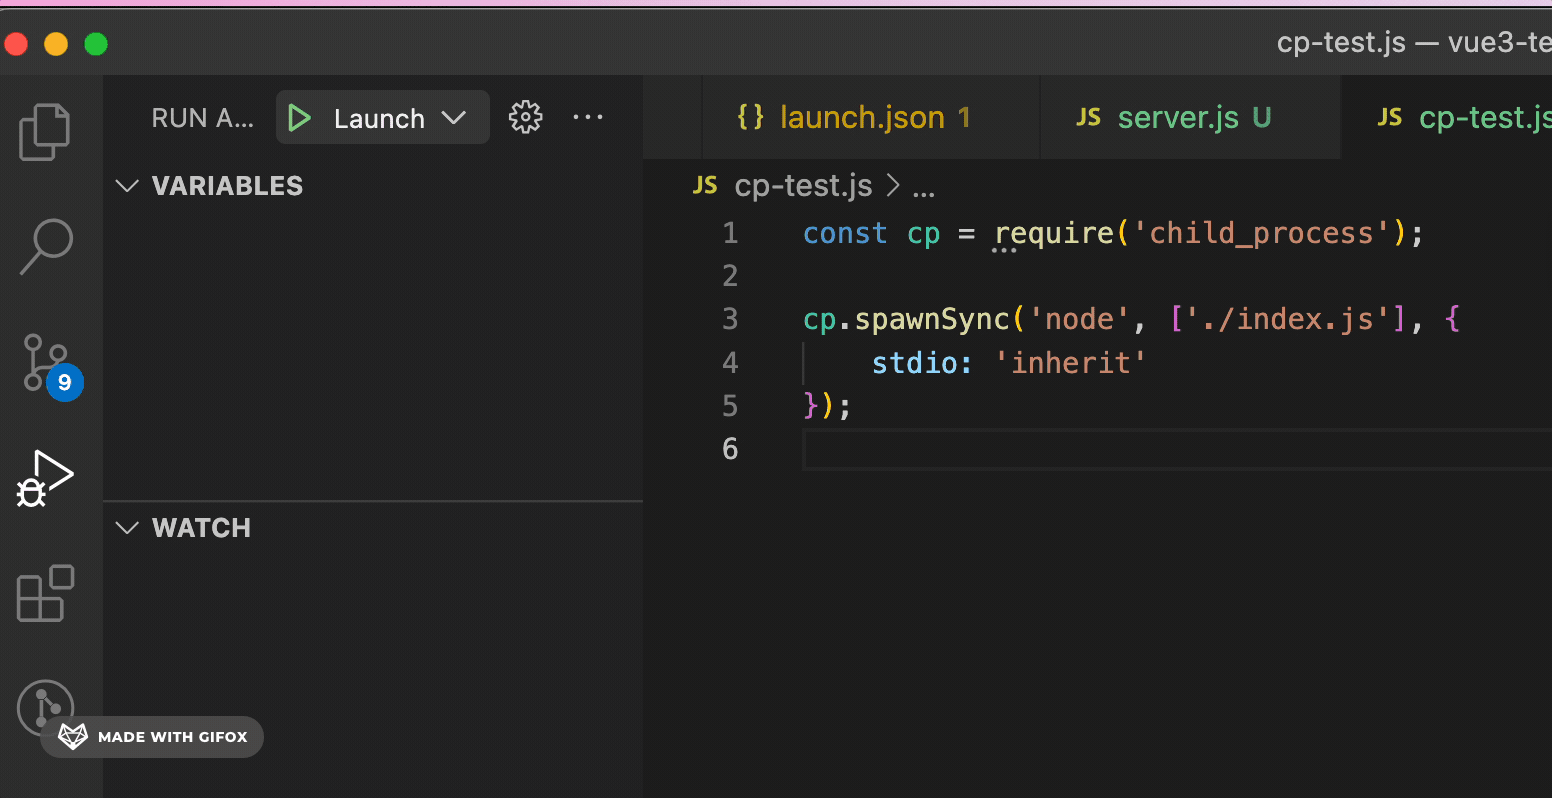Open the Explorer view icon
Viewport: 1552px width, 798px height.
[45, 132]
